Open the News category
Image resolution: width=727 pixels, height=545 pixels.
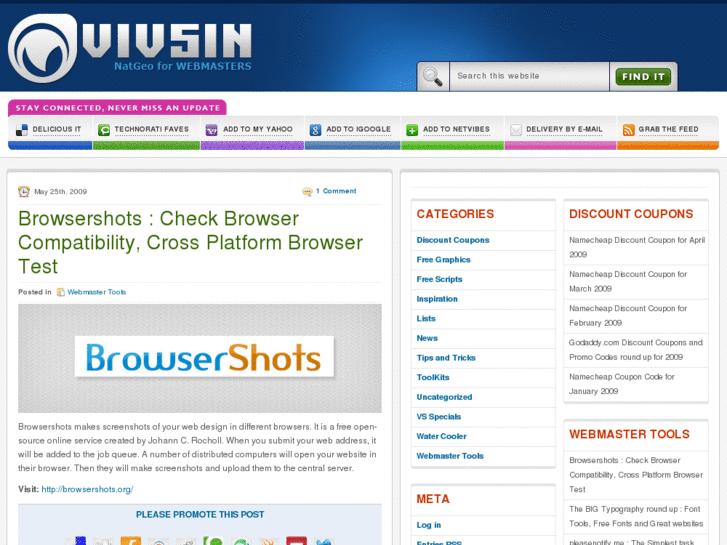tap(427, 338)
